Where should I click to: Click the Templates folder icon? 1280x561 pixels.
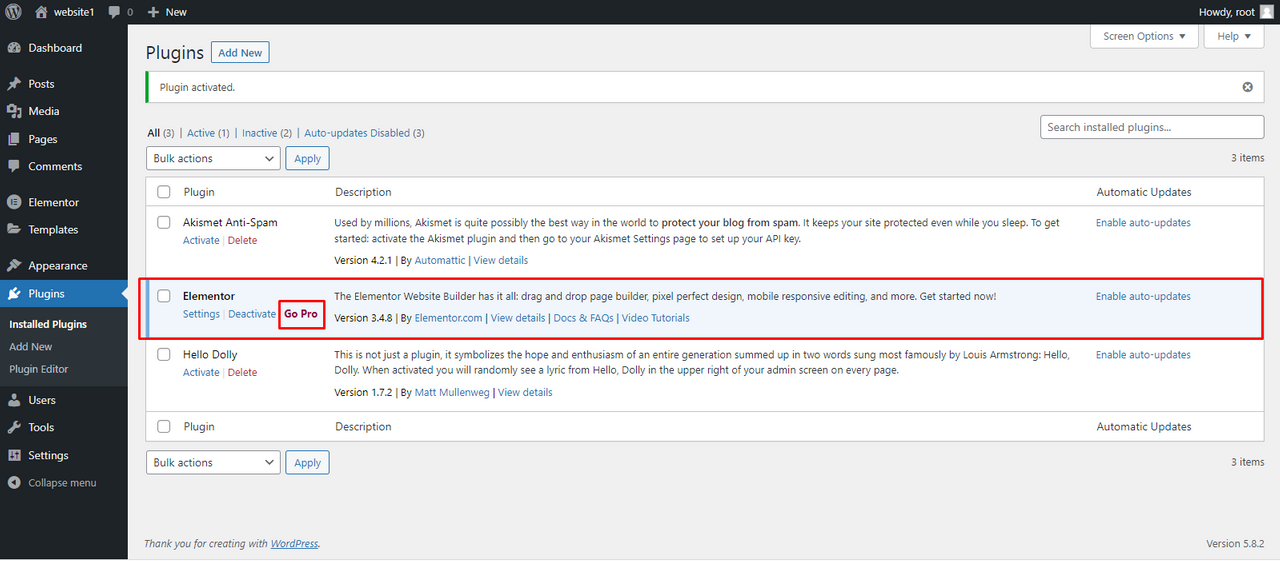[14, 229]
